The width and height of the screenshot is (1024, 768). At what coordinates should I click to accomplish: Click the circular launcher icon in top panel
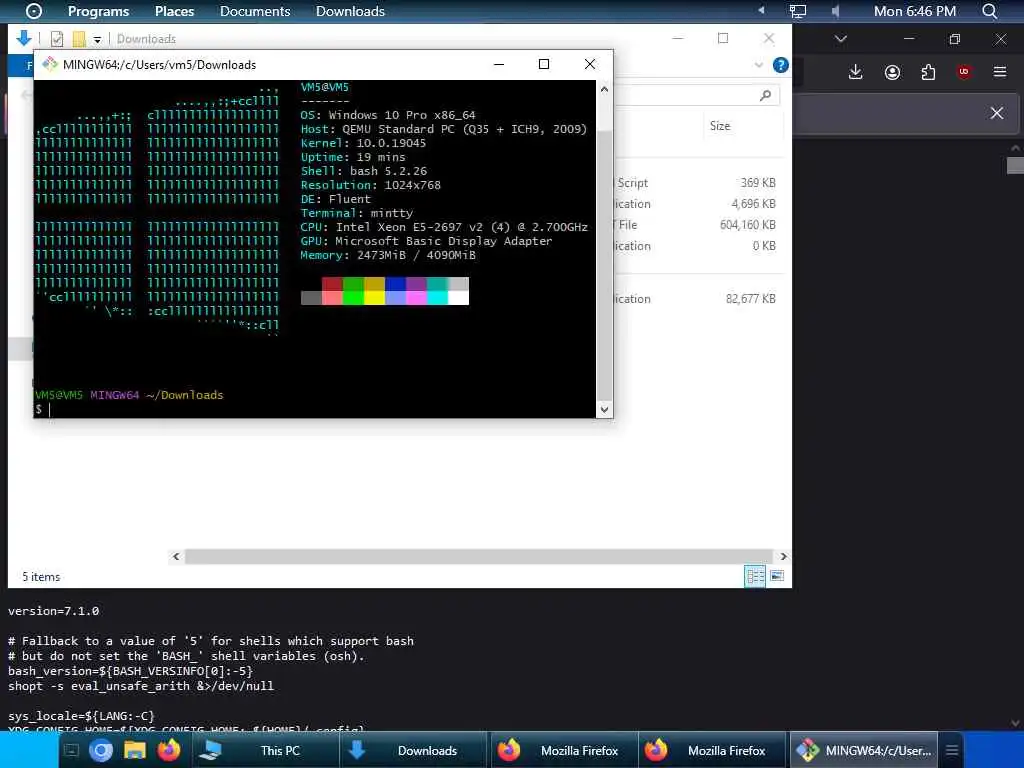[x=33, y=11]
